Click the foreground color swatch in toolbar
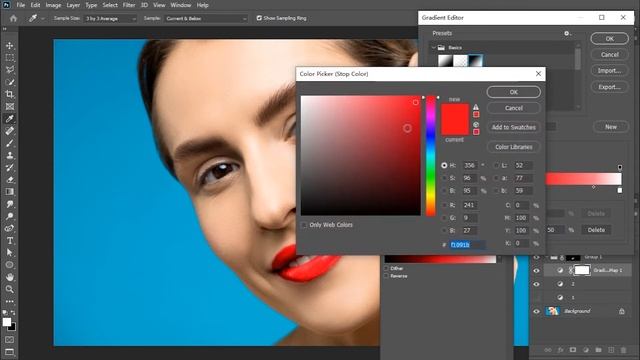This screenshot has width=640, height=360. click(x=7, y=322)
